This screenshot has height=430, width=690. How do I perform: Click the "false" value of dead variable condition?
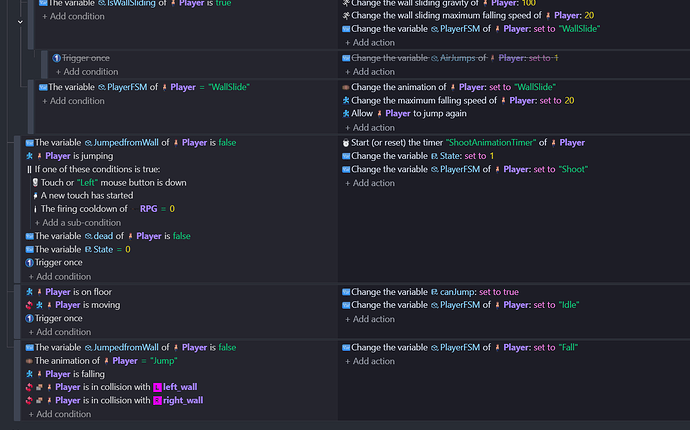[x=181, y=236]
